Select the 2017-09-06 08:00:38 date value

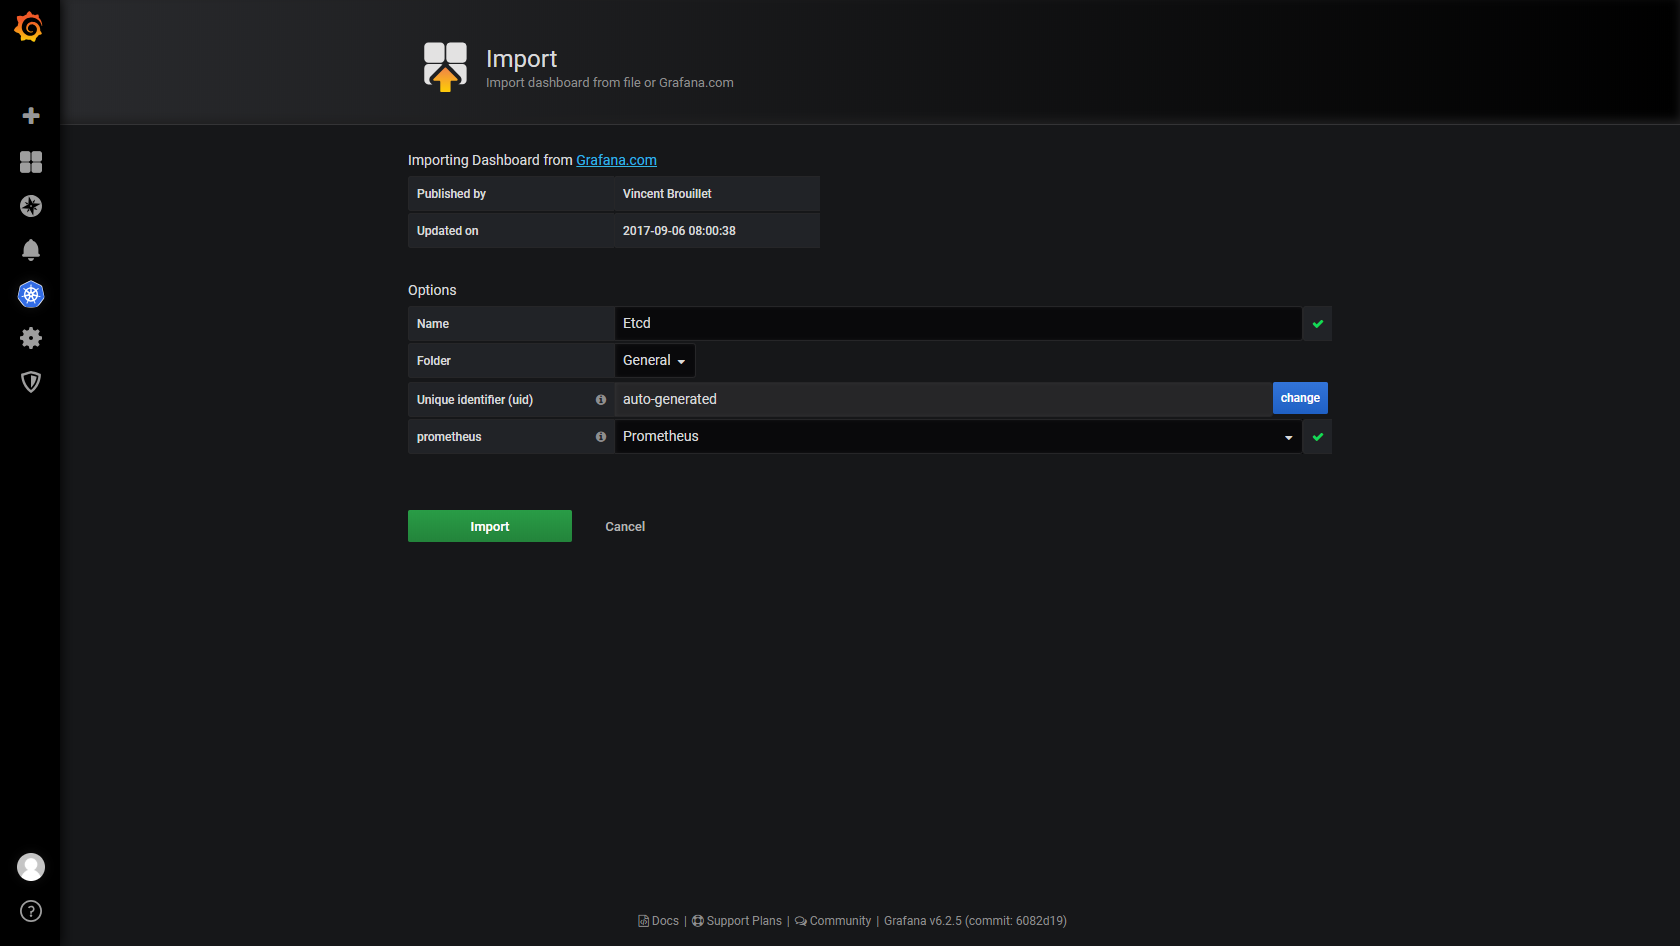pyautogui.click(x=679, y=231)
